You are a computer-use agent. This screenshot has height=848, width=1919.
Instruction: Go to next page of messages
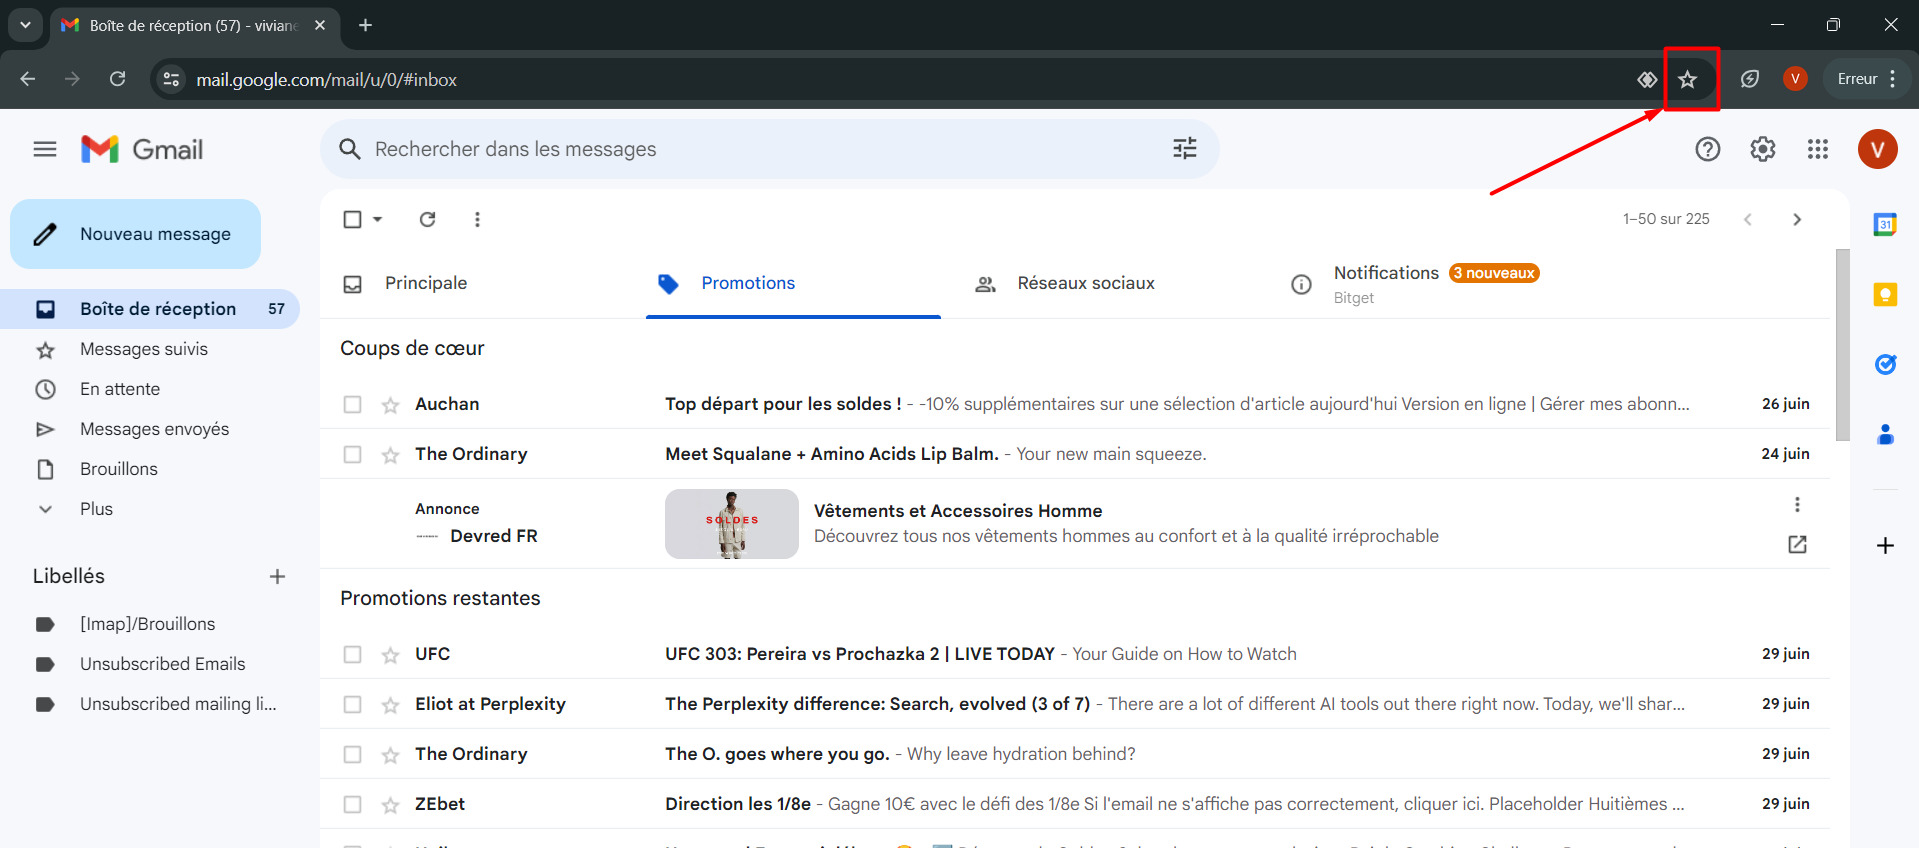click(x=1797, y=219)
